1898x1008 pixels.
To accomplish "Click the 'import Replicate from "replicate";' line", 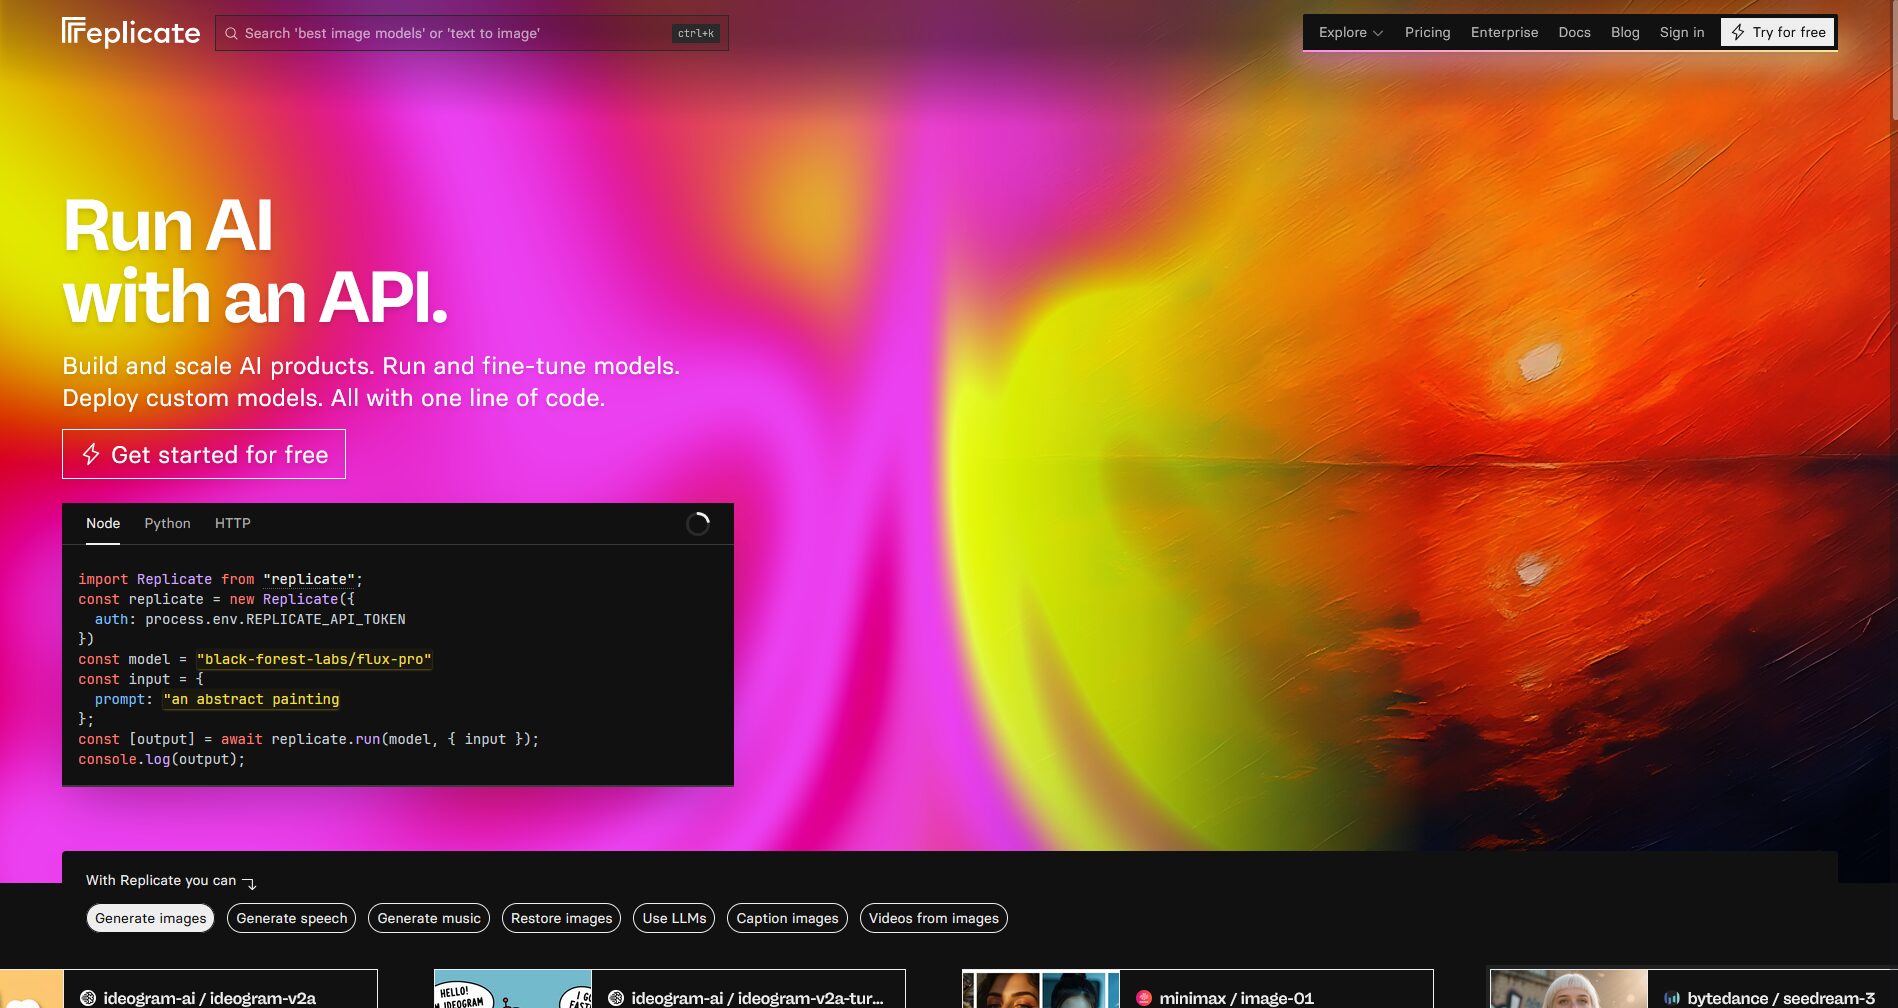I will 220,579.
